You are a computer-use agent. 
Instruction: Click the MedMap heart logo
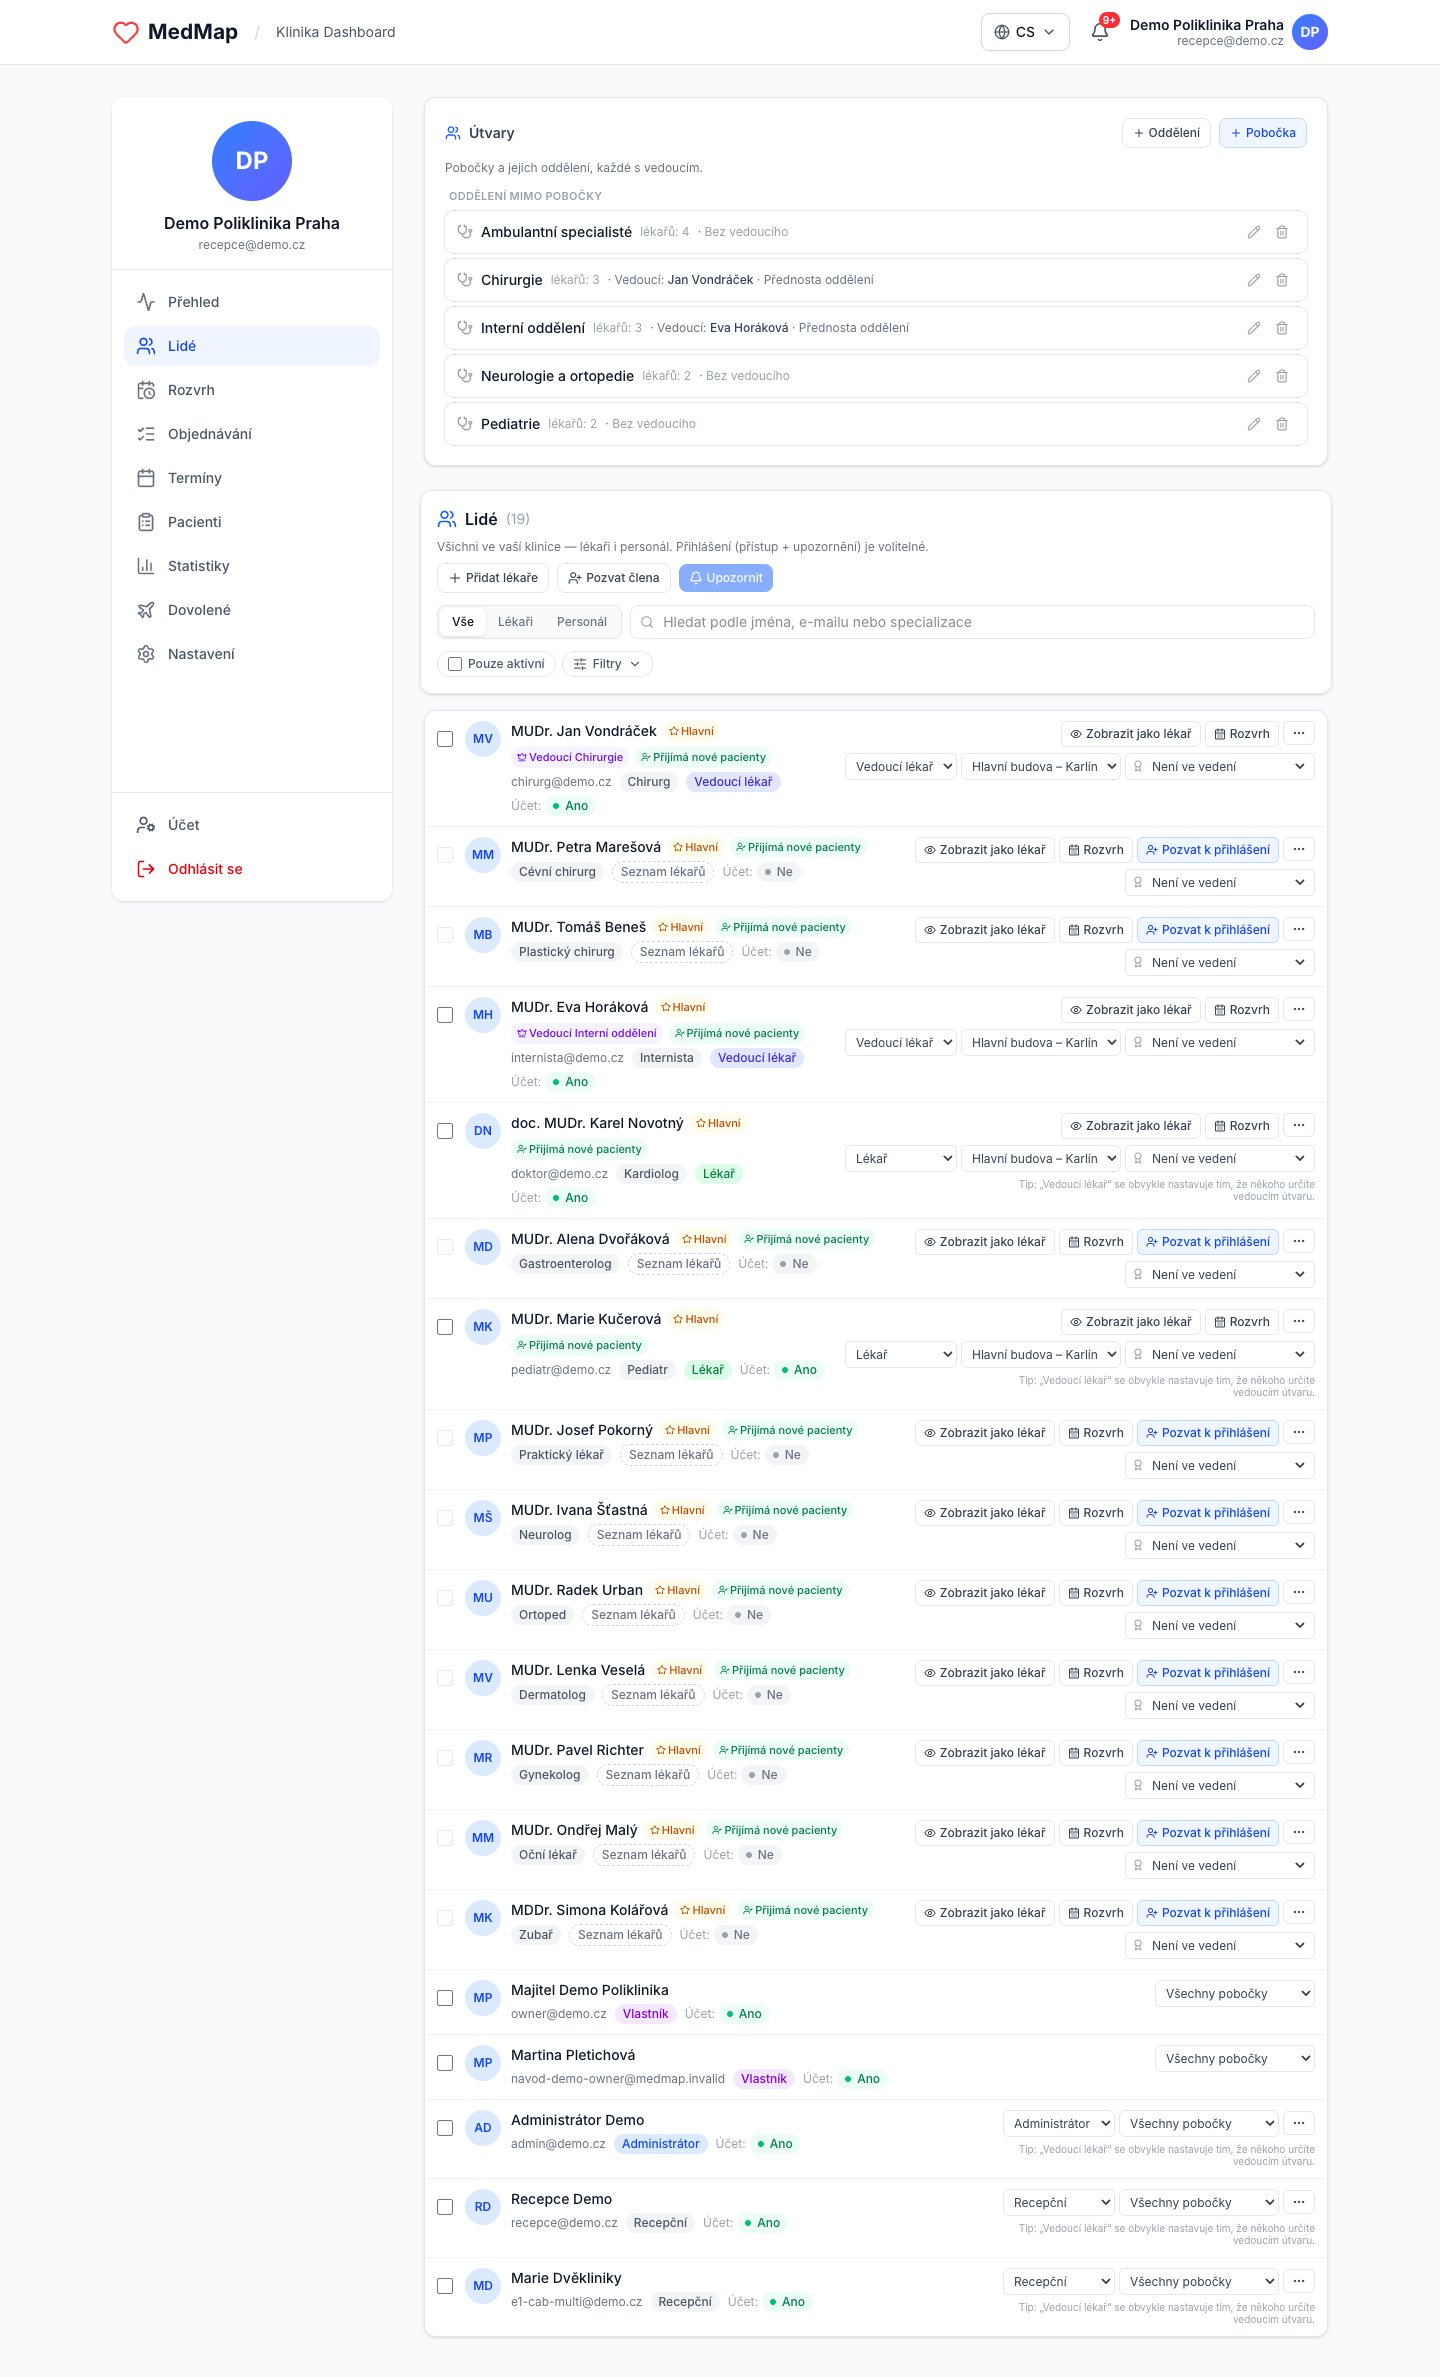[126, 32]
